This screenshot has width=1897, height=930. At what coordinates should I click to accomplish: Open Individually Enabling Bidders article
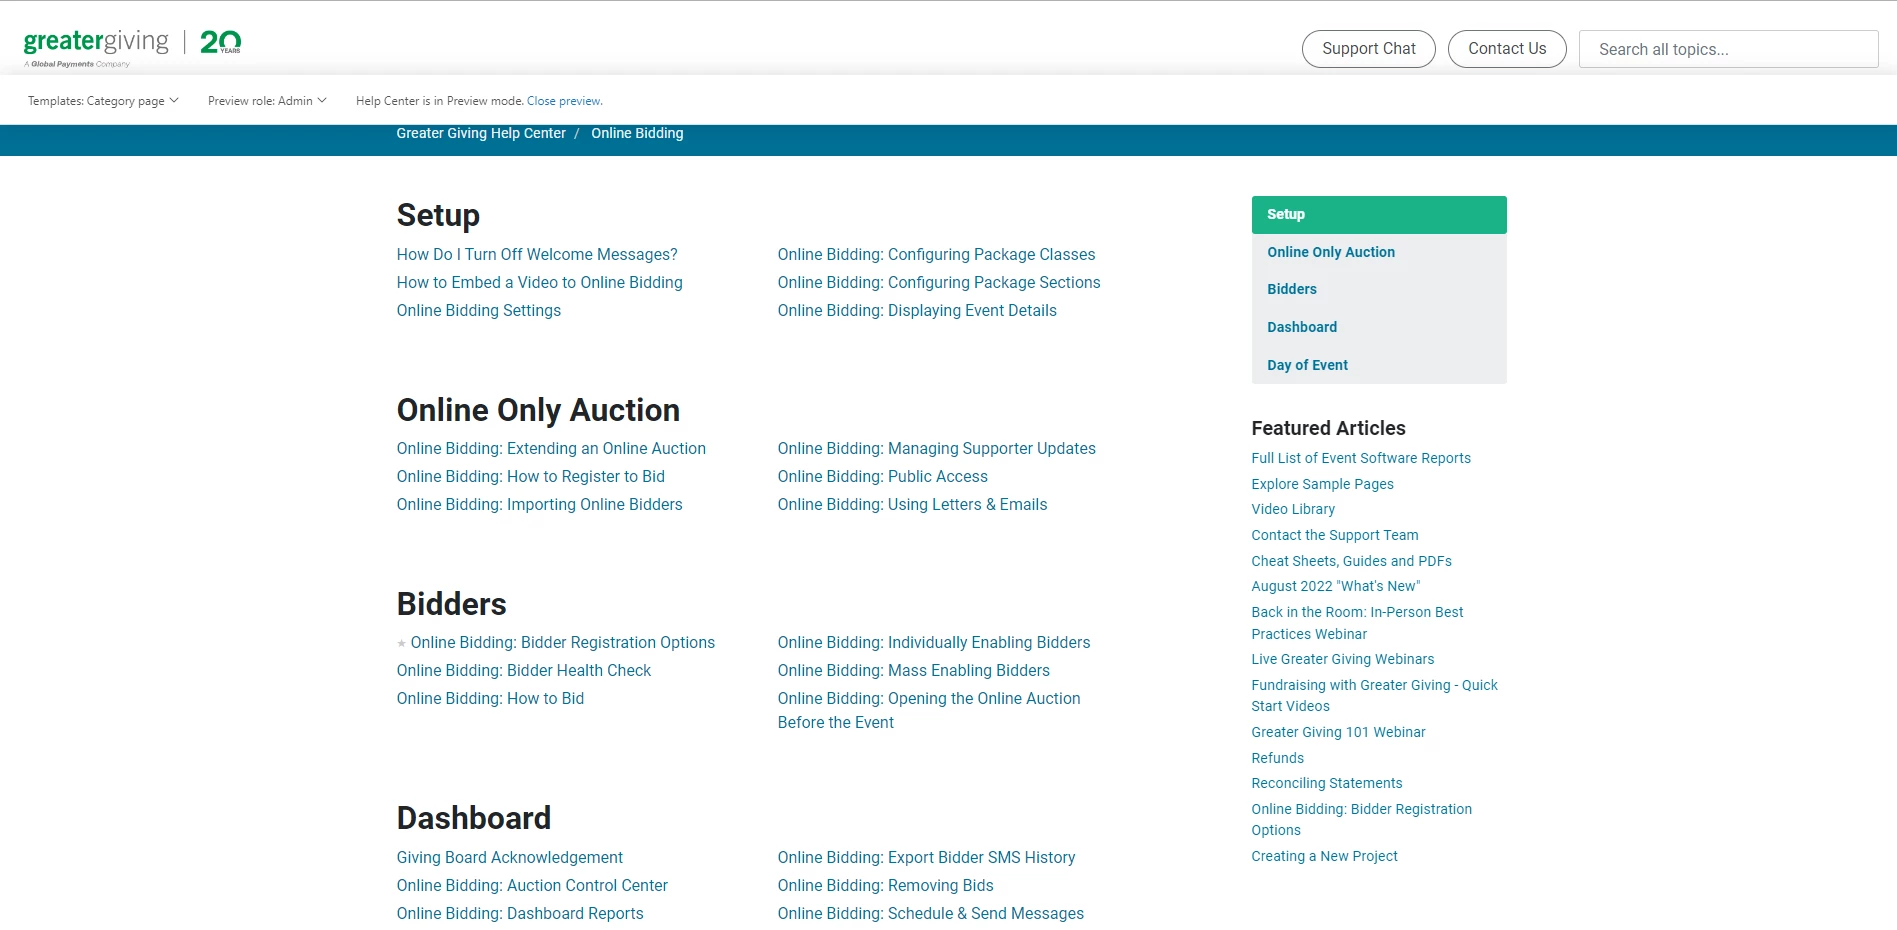click(934, 643)
